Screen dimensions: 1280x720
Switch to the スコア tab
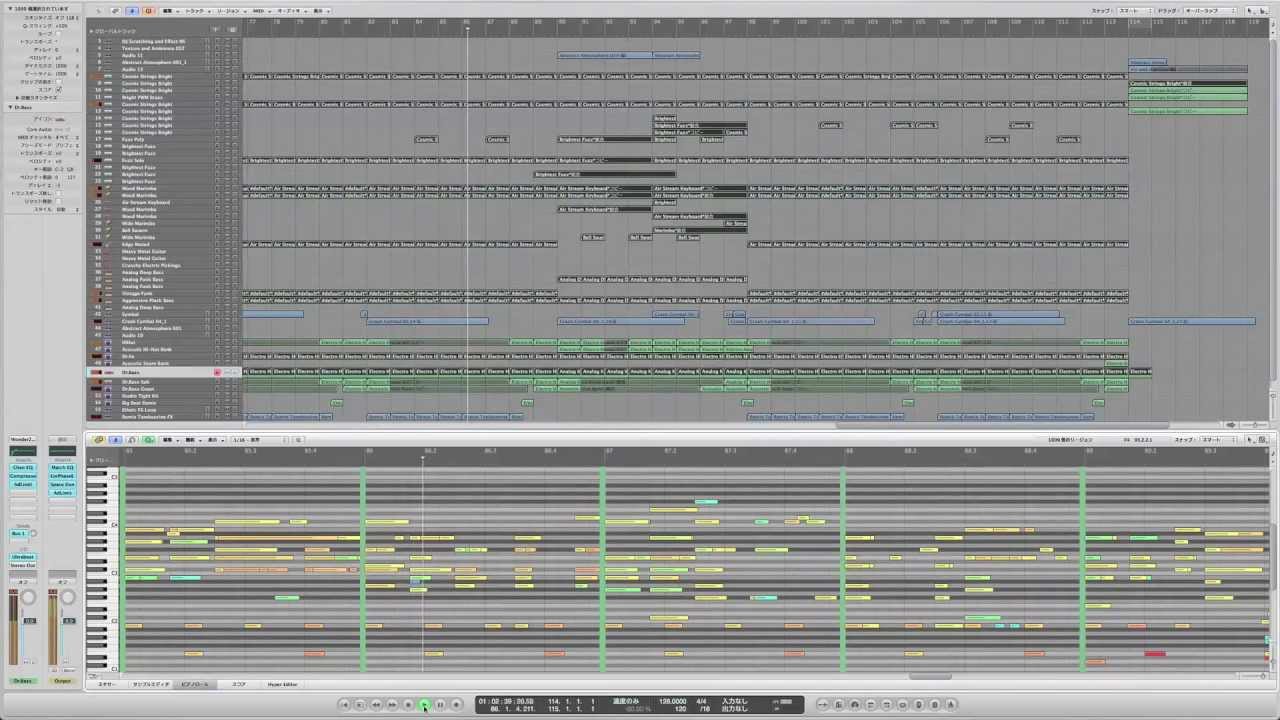(x=239, y=684)
